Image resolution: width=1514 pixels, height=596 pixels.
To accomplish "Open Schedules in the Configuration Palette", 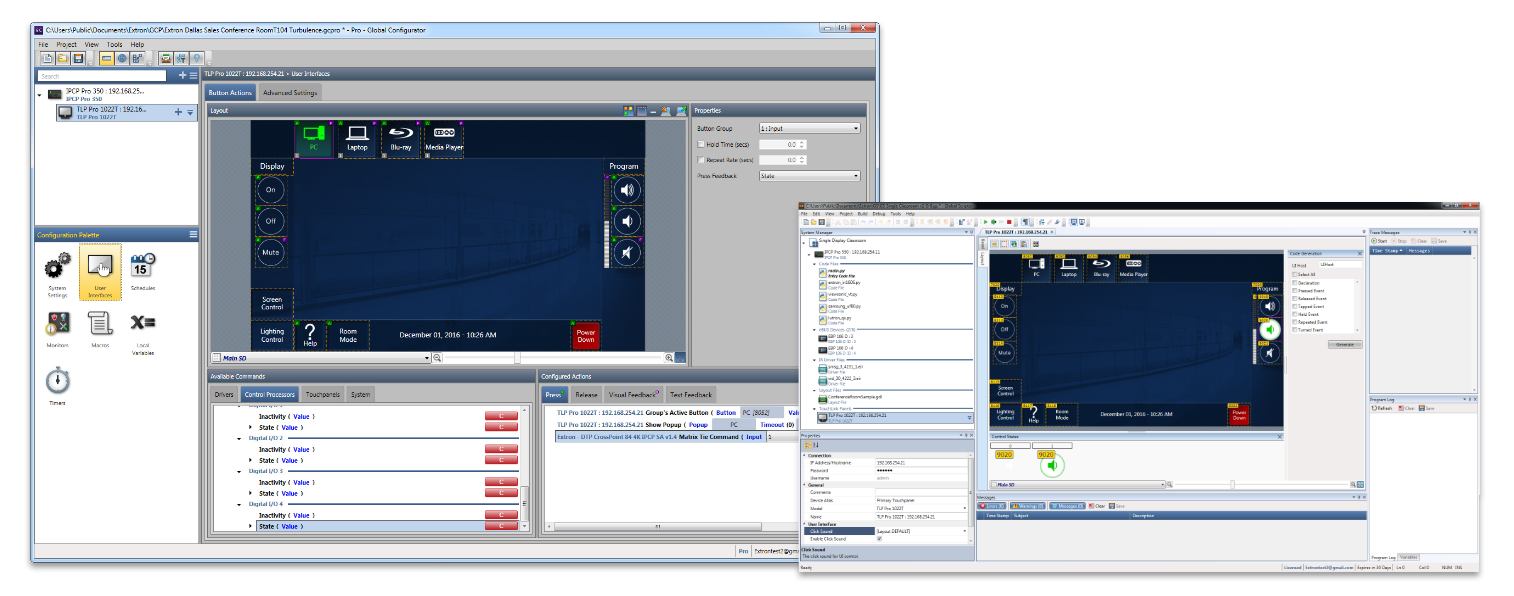I will pos(143,270).
